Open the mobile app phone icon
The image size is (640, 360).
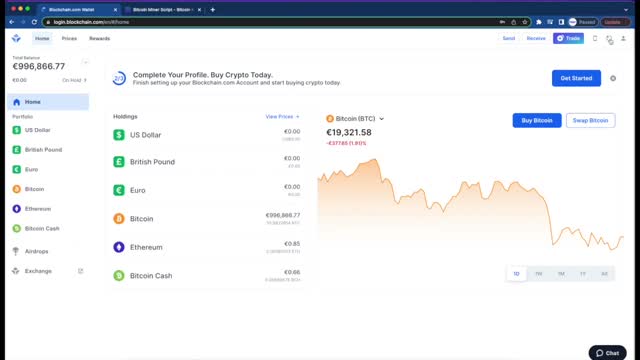point(595,38)
